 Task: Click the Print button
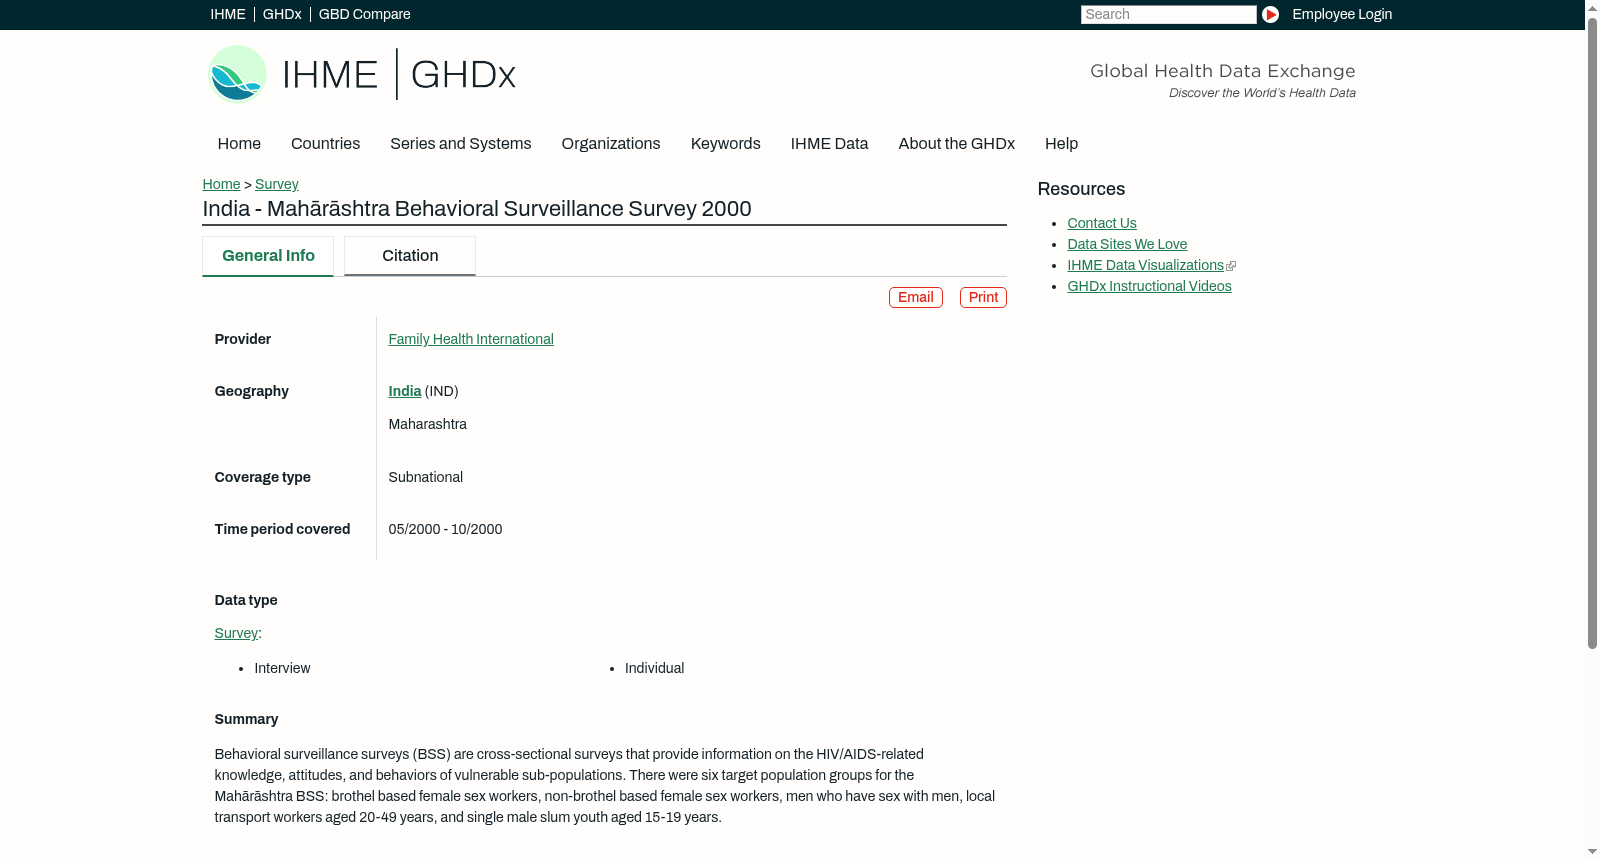[x=983, y=298]
